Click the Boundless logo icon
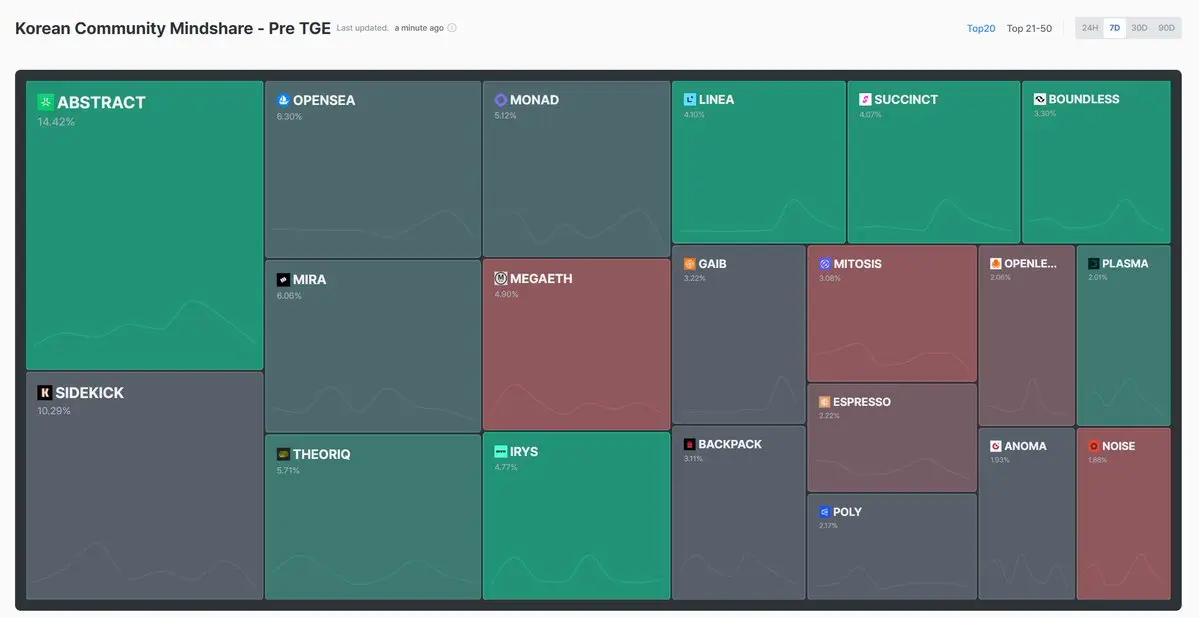The height and width of the screenshot is (618, 1199). click(x=1040, y=99)
